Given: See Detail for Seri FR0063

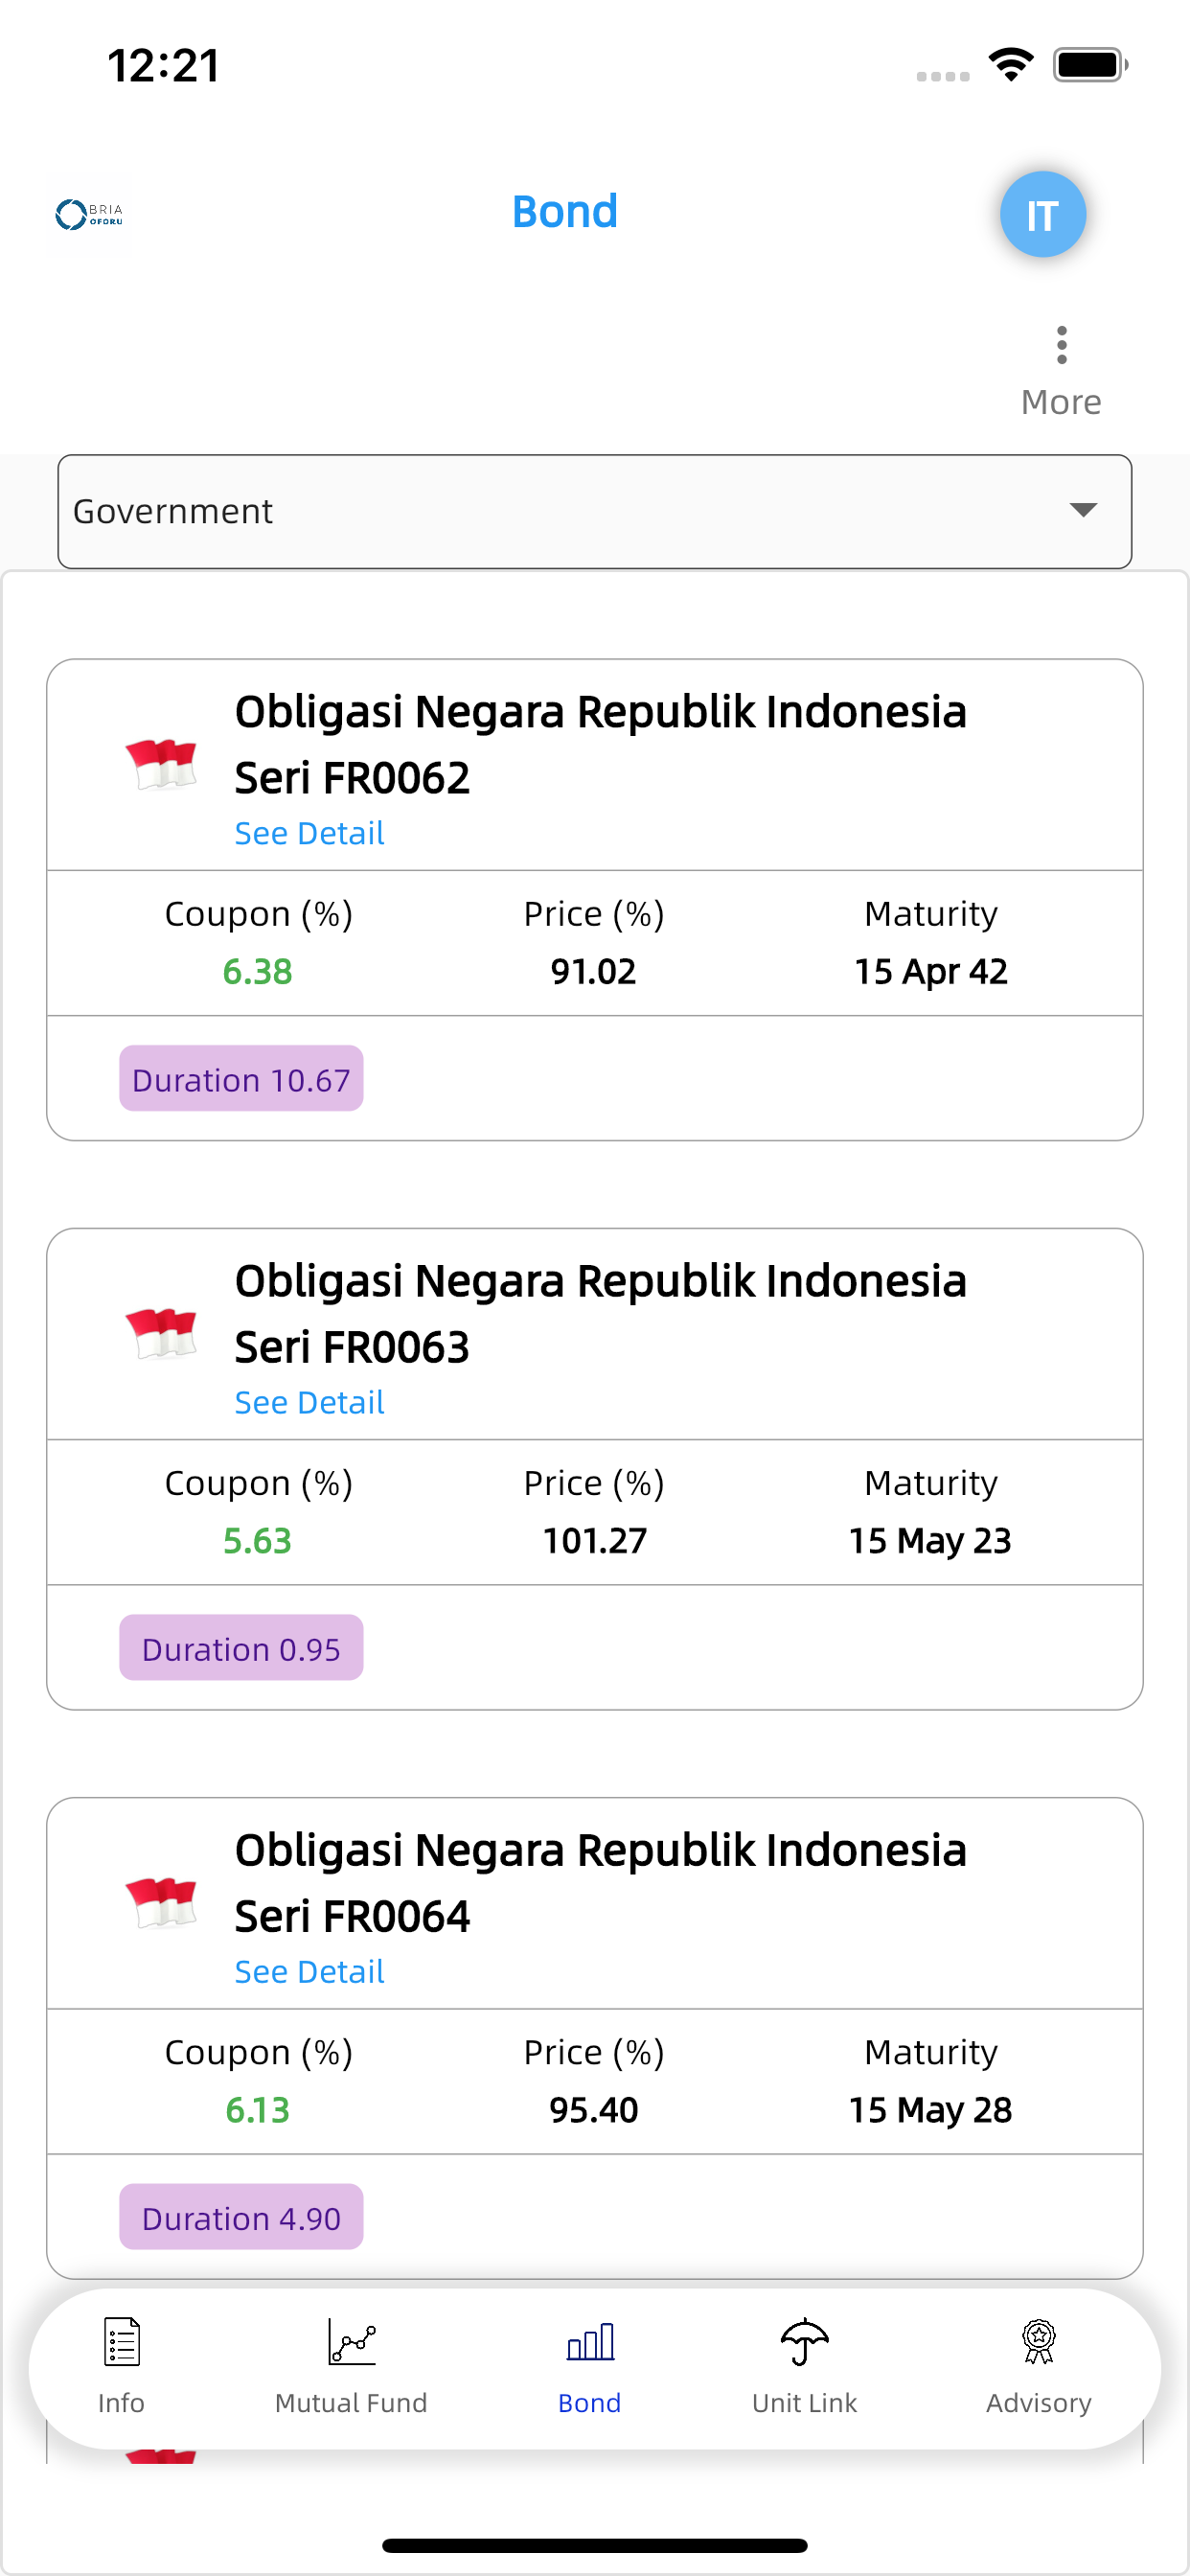Looking at the screenshot, I should tap(309, 1402).
